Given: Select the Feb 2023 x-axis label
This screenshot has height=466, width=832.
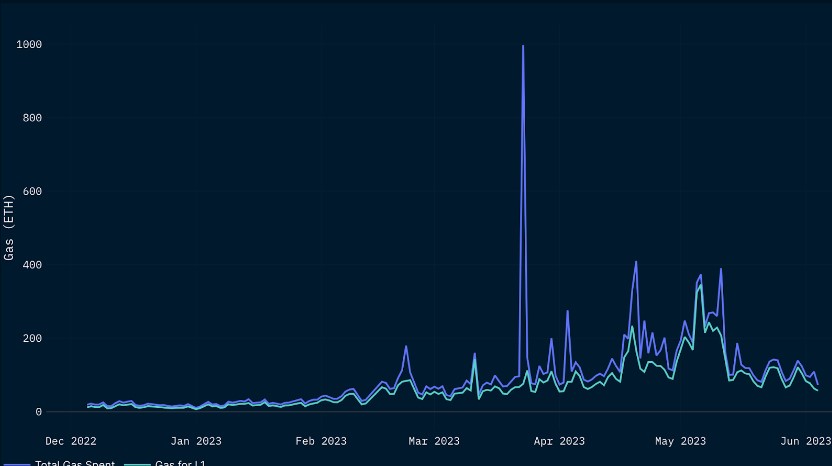Looking at the screenshot, I should tap(321, 440).
